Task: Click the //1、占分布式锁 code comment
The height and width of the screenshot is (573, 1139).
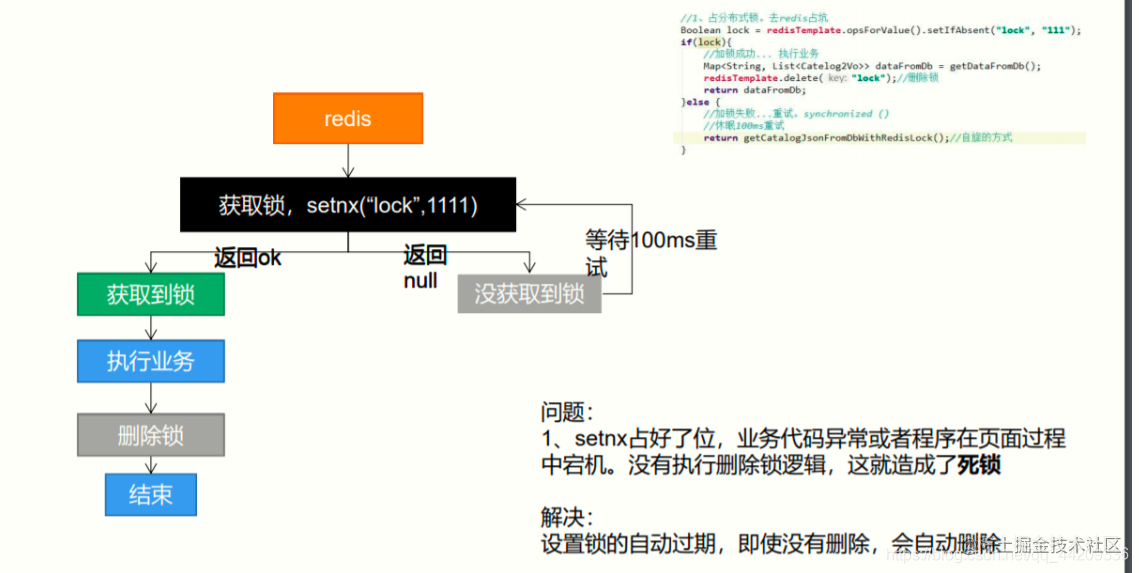Action: coord(754,17)
